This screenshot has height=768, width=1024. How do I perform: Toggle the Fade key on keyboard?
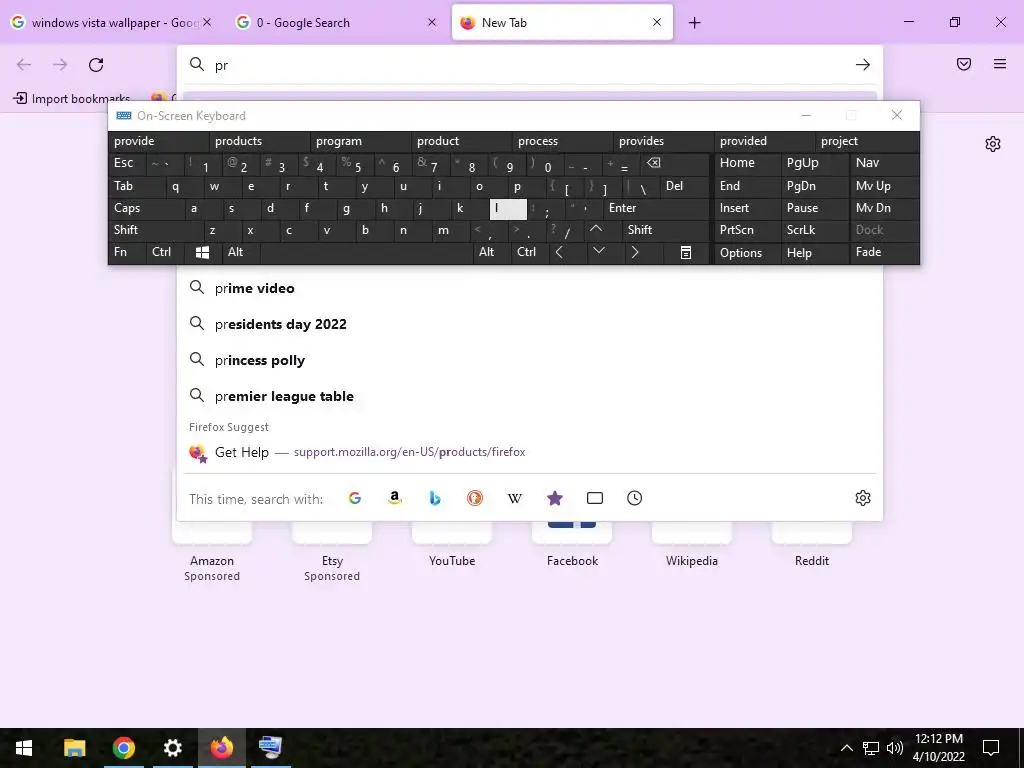click(x=884, y=253)
